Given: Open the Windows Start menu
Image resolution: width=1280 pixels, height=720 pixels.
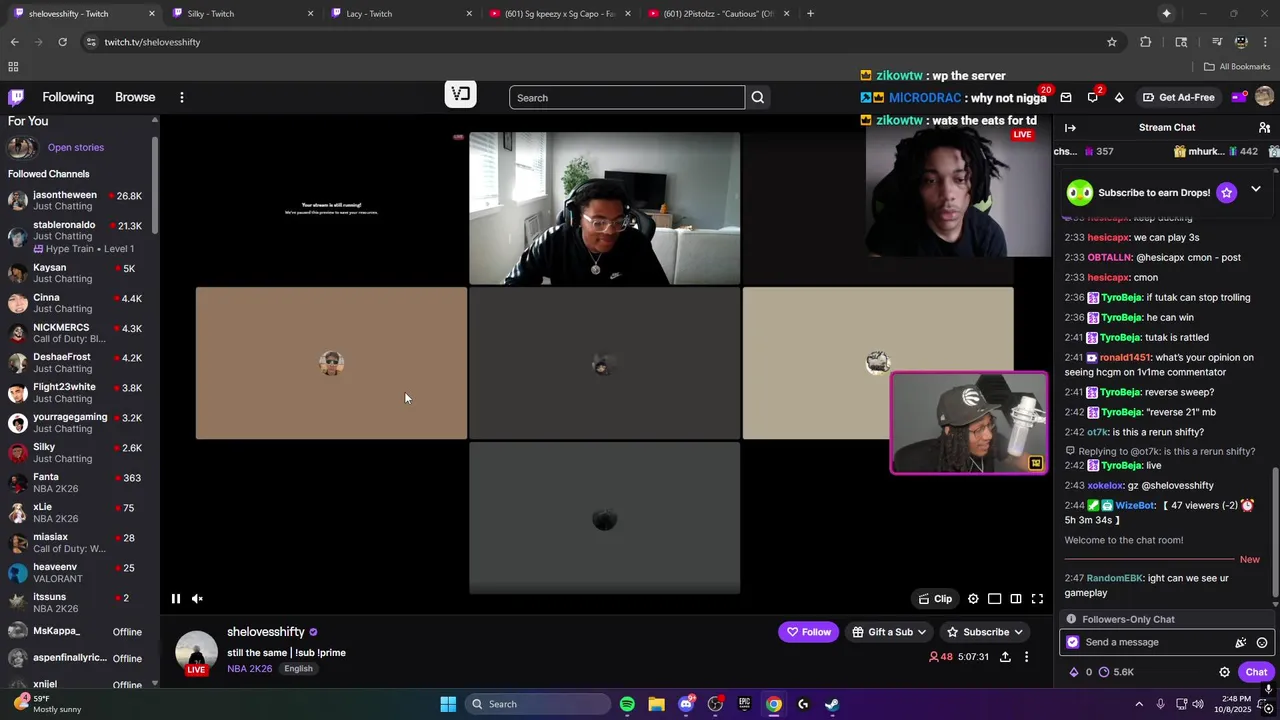Looking at the screenshot, I should point(448,704).
